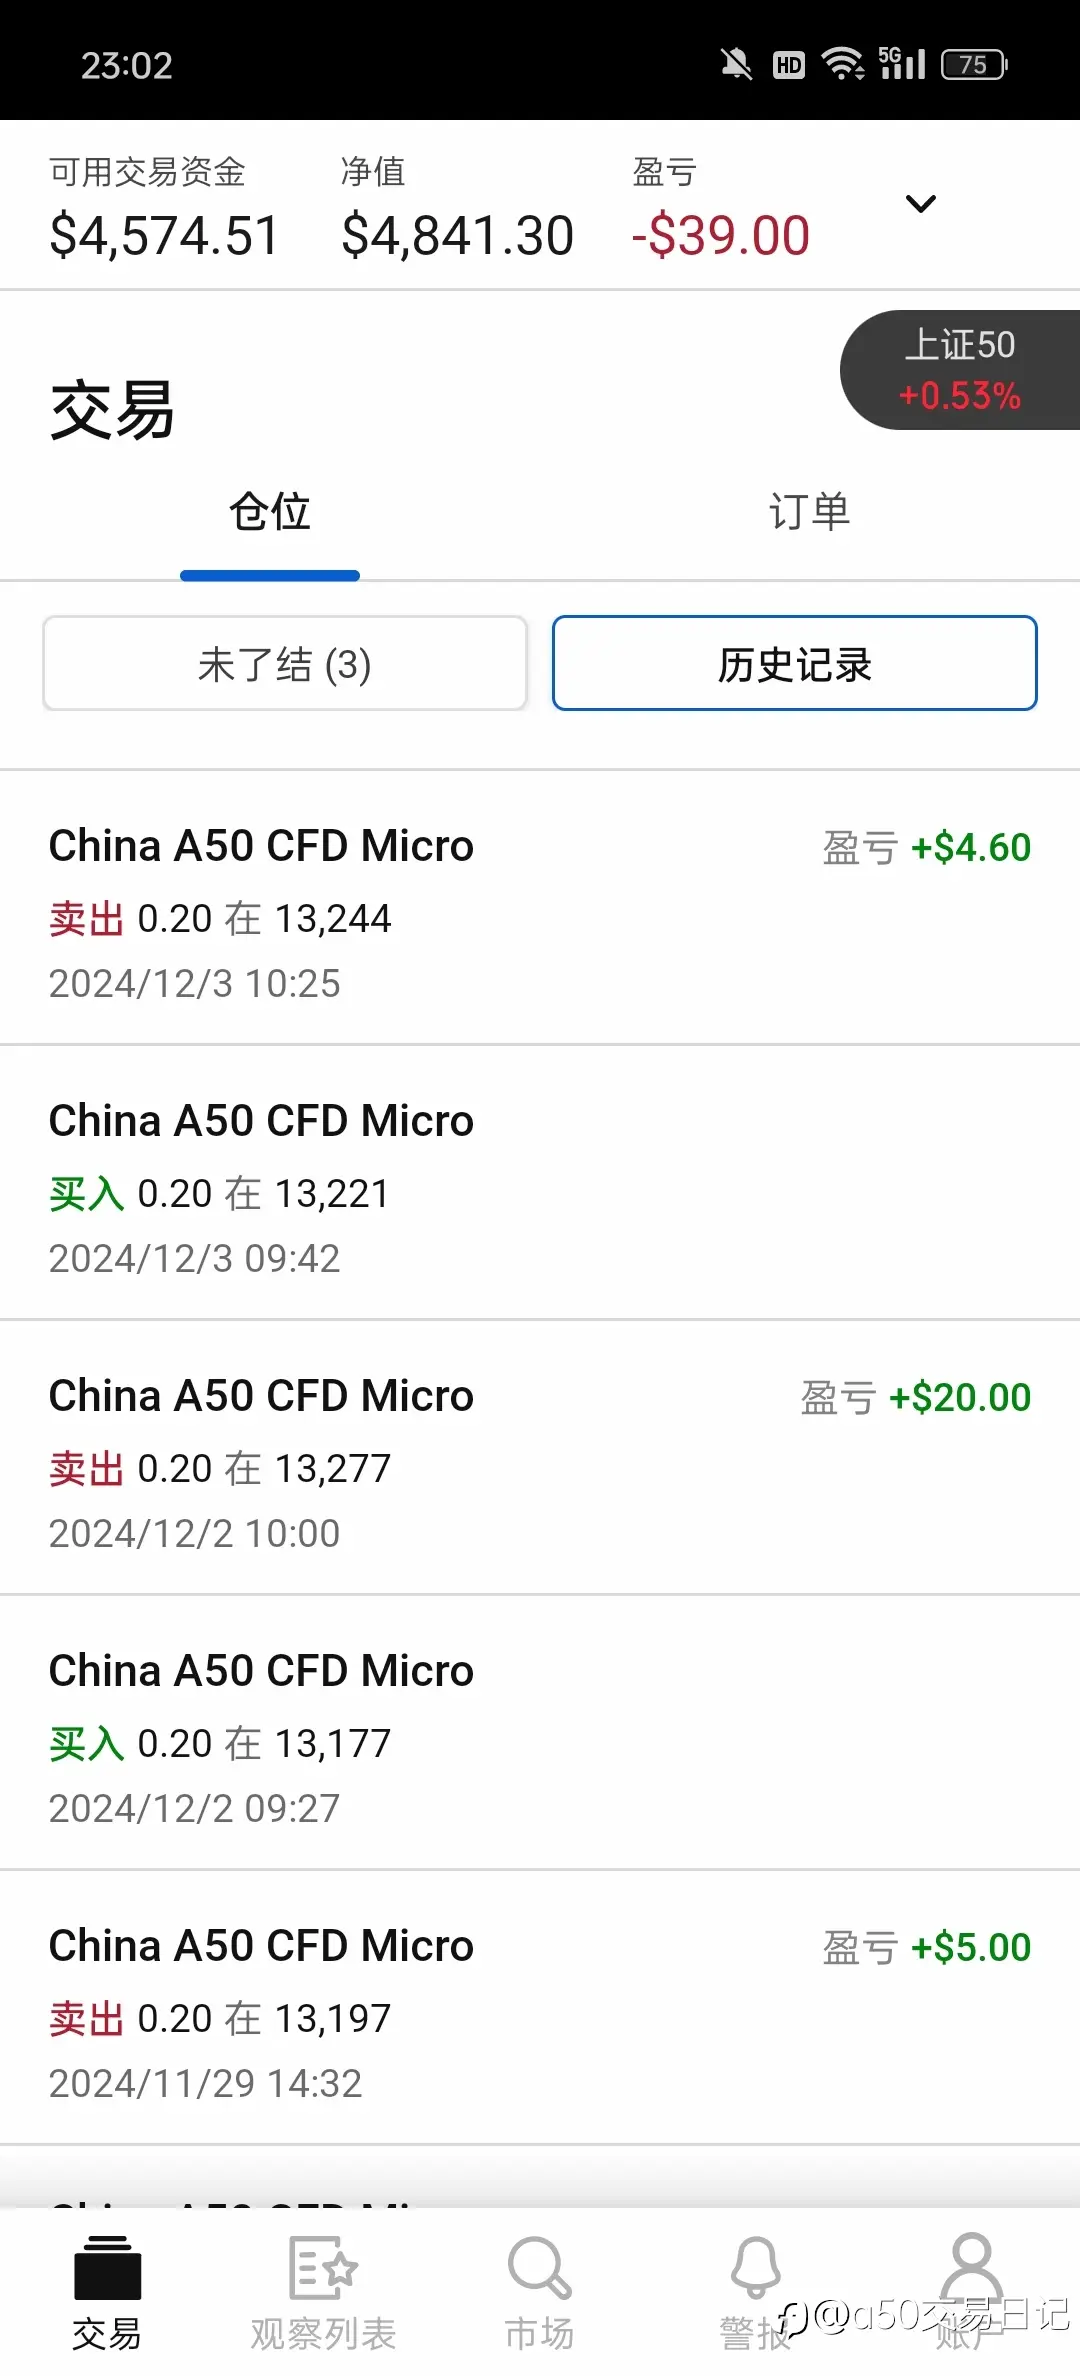1080x2376 pixels.
Task: Select the 历史记录 history filter
Action: pos(795,663)
